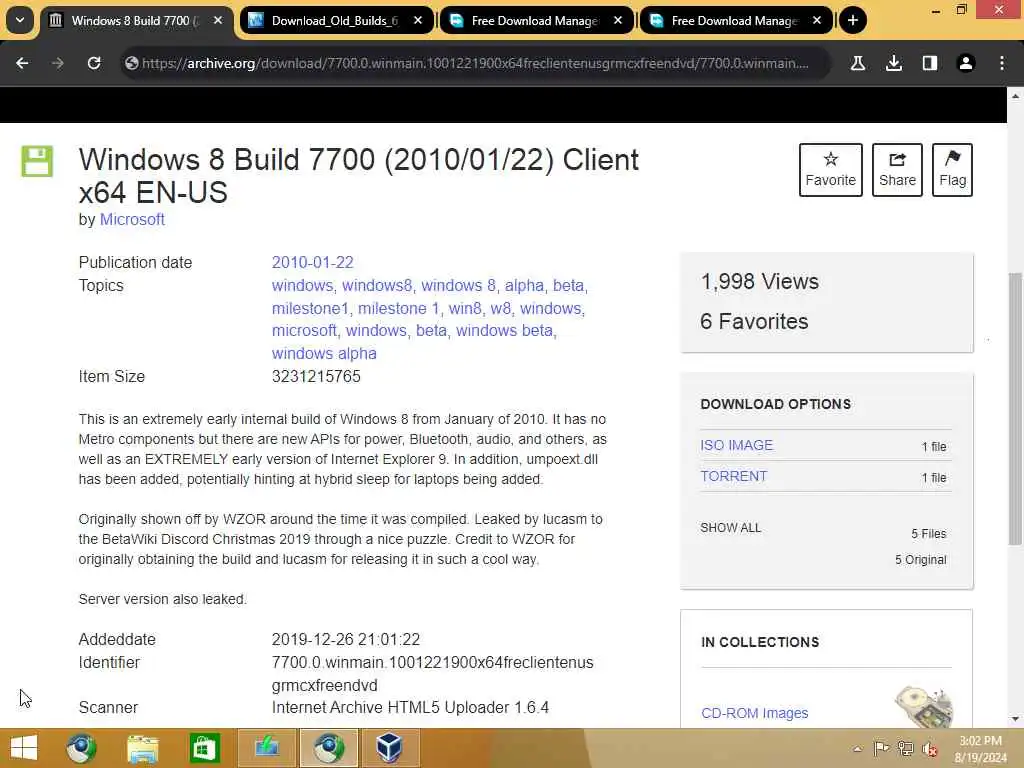Open File Explorer from the taskbar
The width and height of the screenshot is (1024, 768).
click(x=142, y=748)
